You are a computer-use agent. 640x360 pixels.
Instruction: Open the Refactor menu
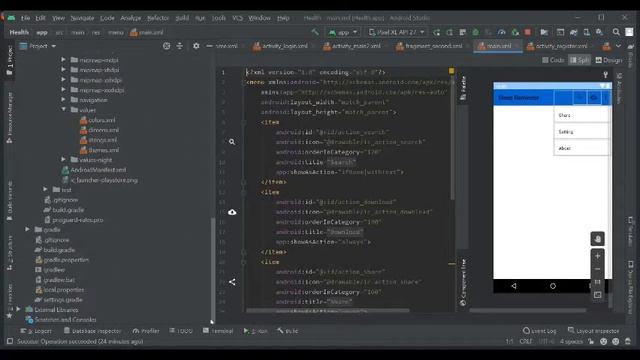click(x=158, y=18)
